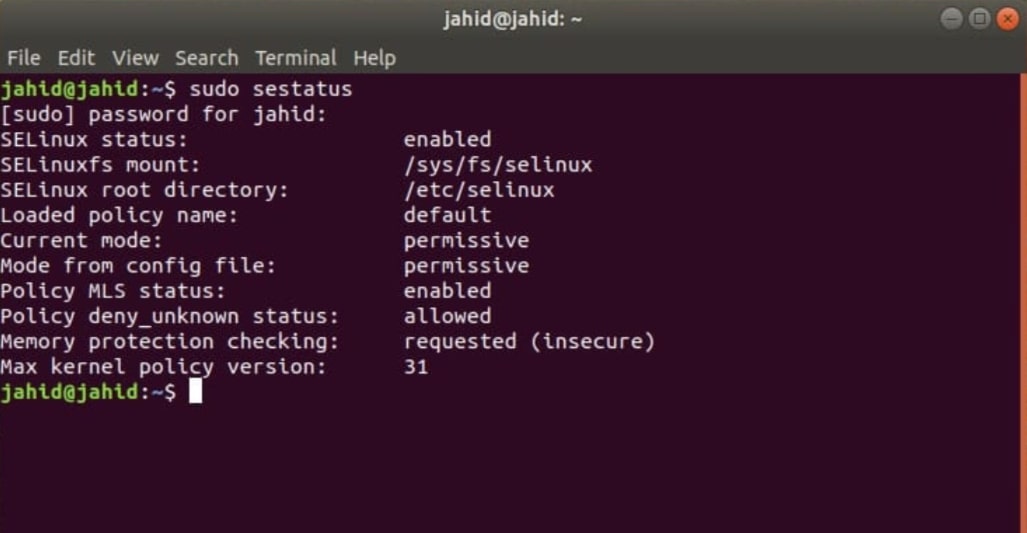Viewport: 1027px width, 533px height.
Task: Click the jahid@jahid title bar text
Action: (513, 19)
